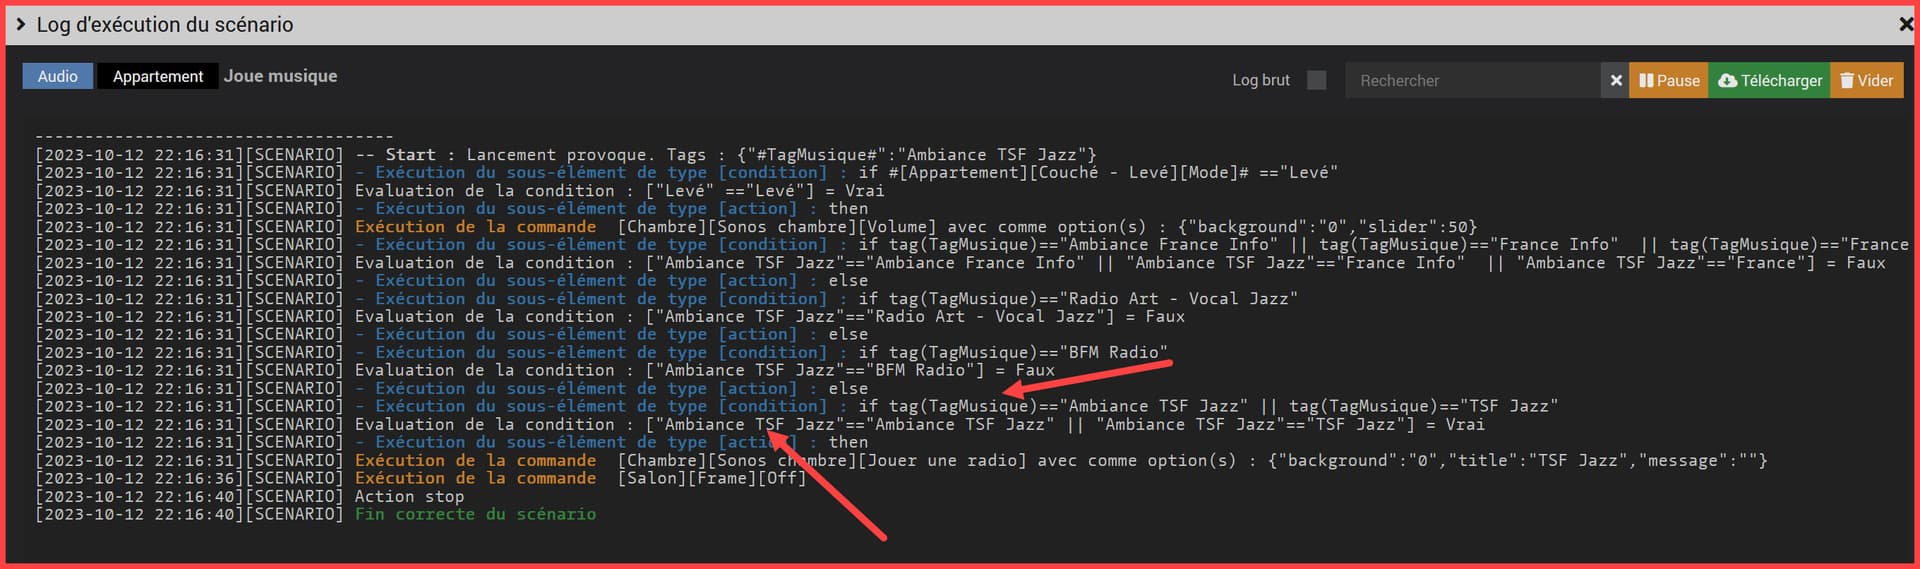Click the 'Log d'exécution du scénario' title
The image size is (1920, 569).
click(x=165, y=24)
